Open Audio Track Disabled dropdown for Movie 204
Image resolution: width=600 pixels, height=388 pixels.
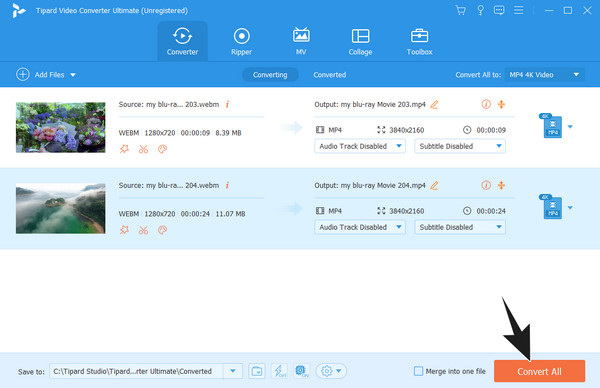360,227
